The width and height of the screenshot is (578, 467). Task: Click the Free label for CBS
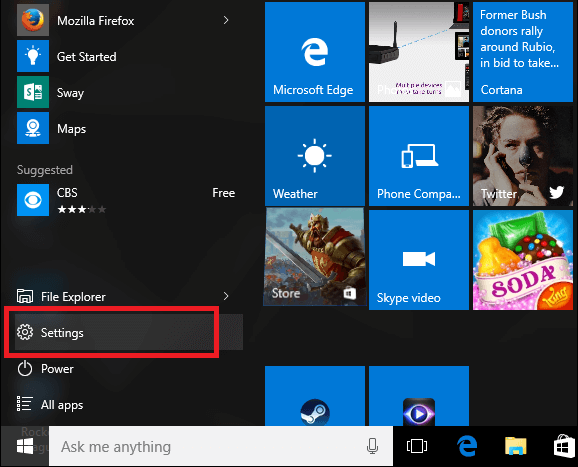[223, 193]
